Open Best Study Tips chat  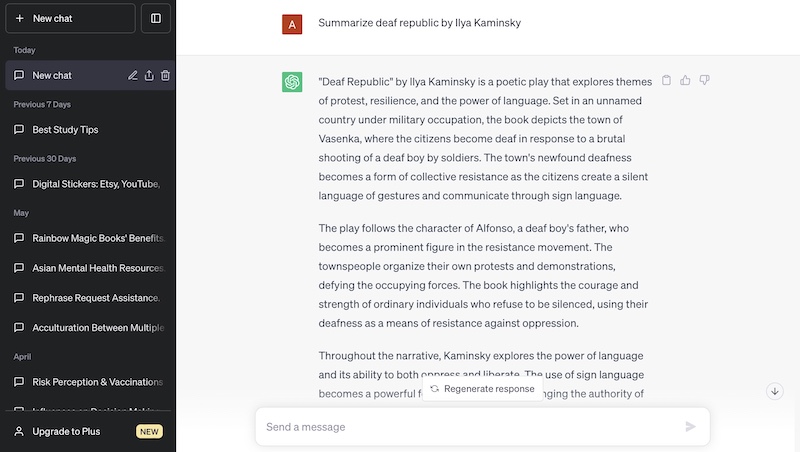pyautogui.click(x=65, y=129)
